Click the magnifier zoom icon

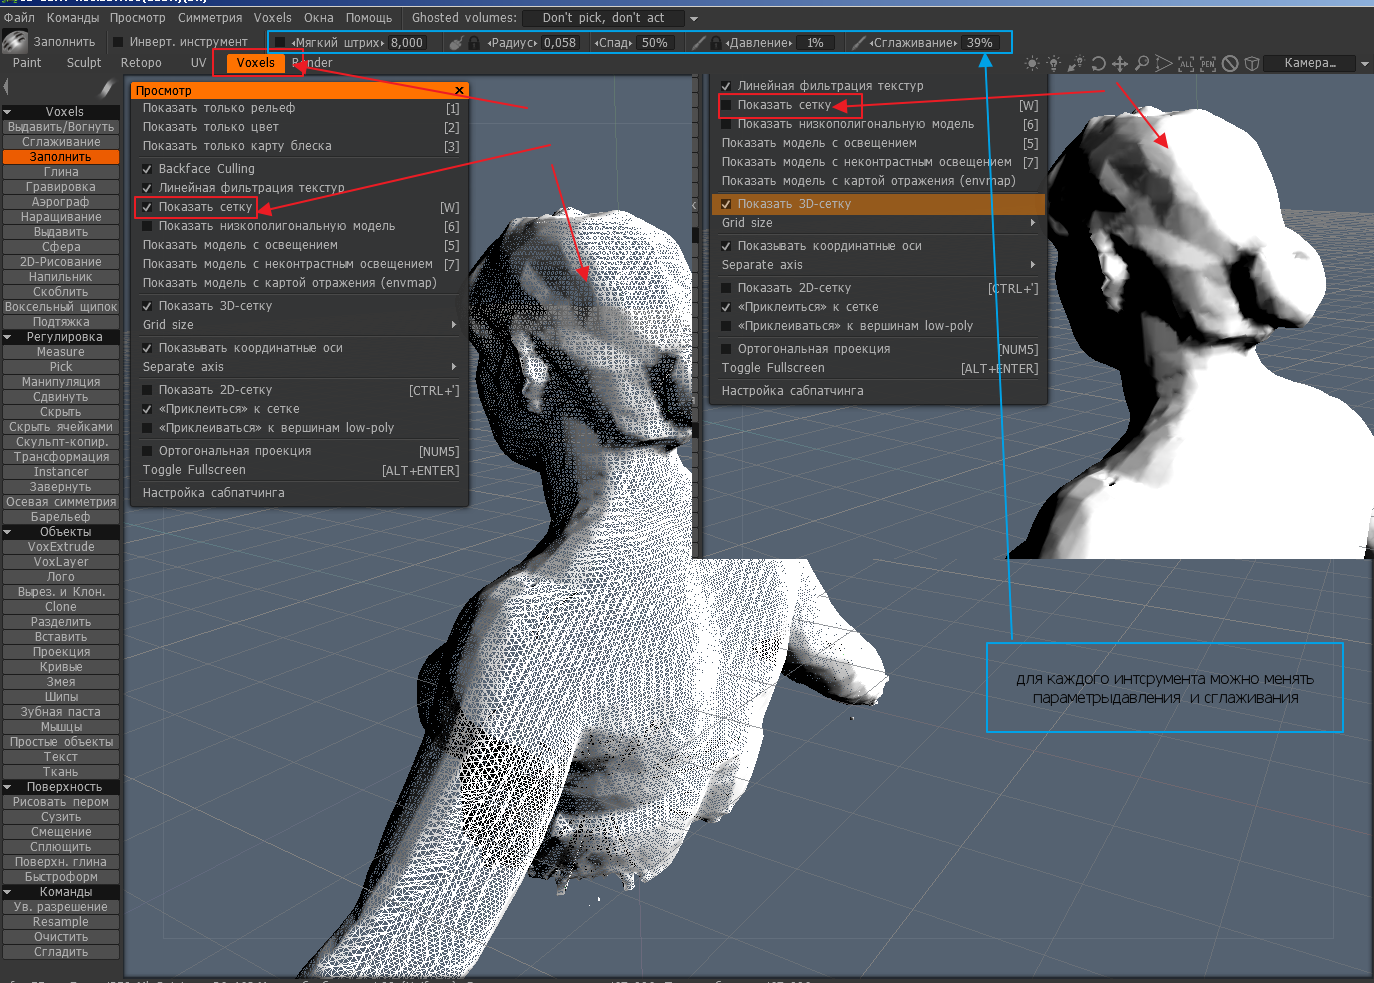click(x=1142, y=63)
